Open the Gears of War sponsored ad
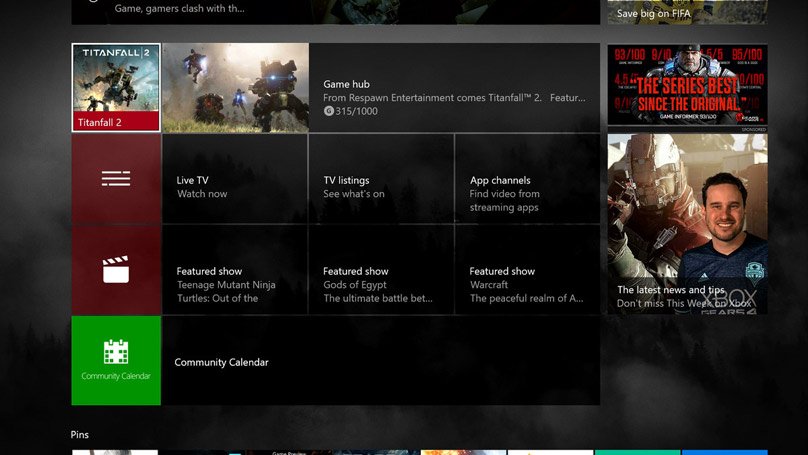 point(687,85)
